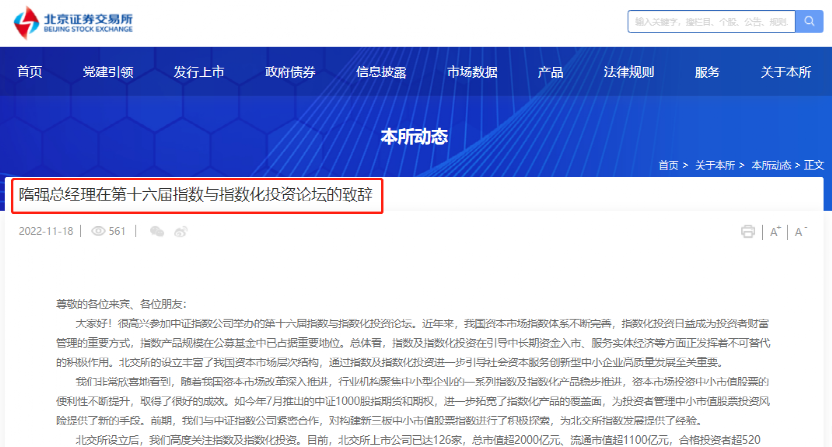
Task: Click the eye view count icon
Action: click(98, 231)
